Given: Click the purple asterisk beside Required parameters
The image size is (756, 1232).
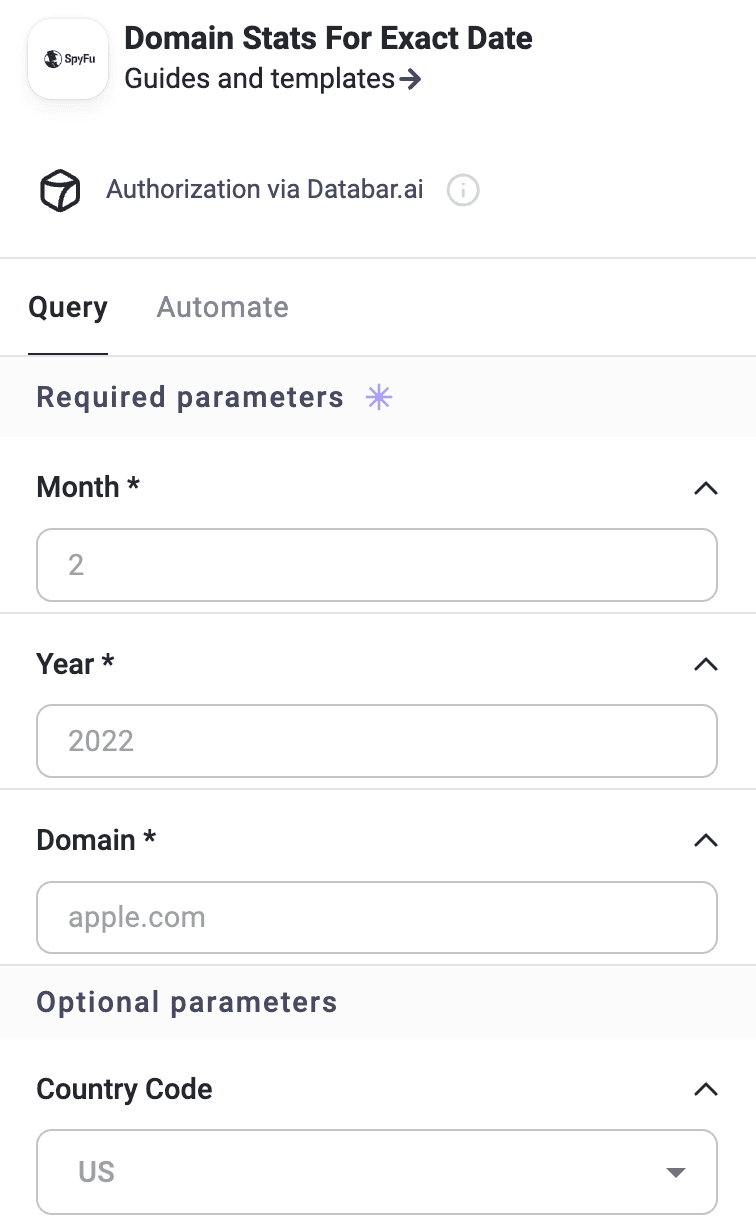Looking at the screenshot, I should [x=379, y=398].
